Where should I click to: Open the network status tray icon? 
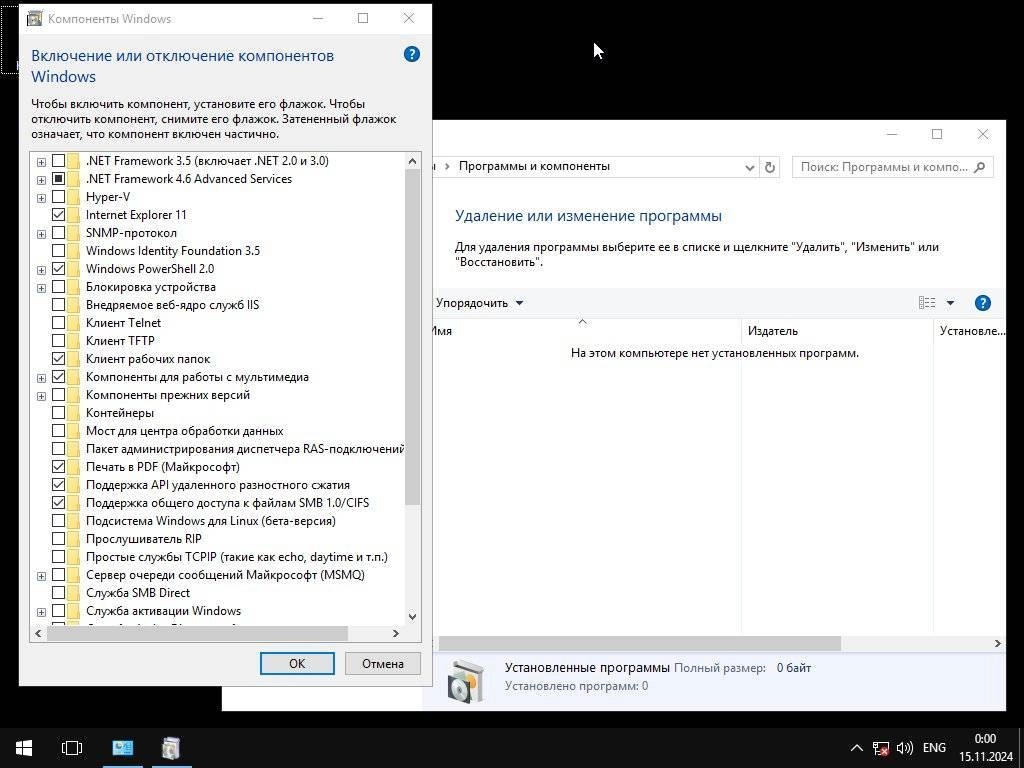tap(881, 748)
